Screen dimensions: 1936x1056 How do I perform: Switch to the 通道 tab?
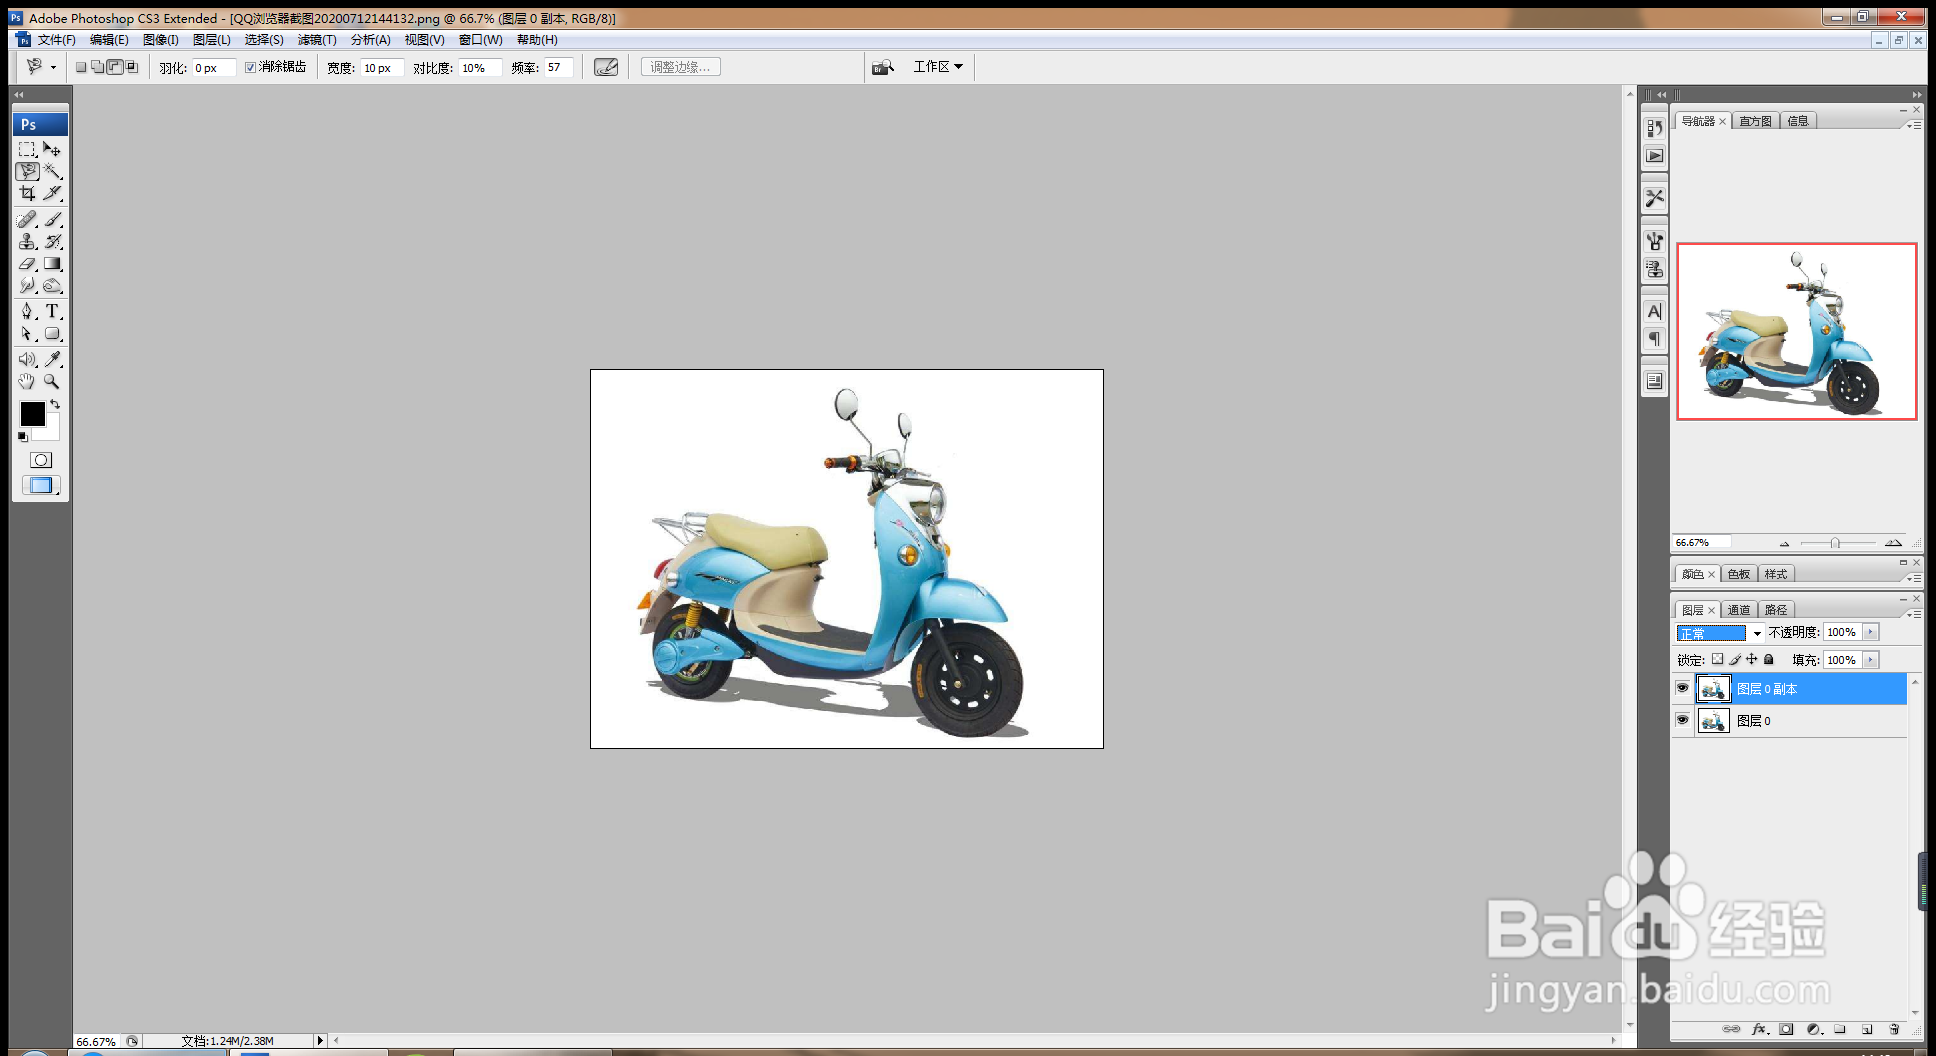1739,610
